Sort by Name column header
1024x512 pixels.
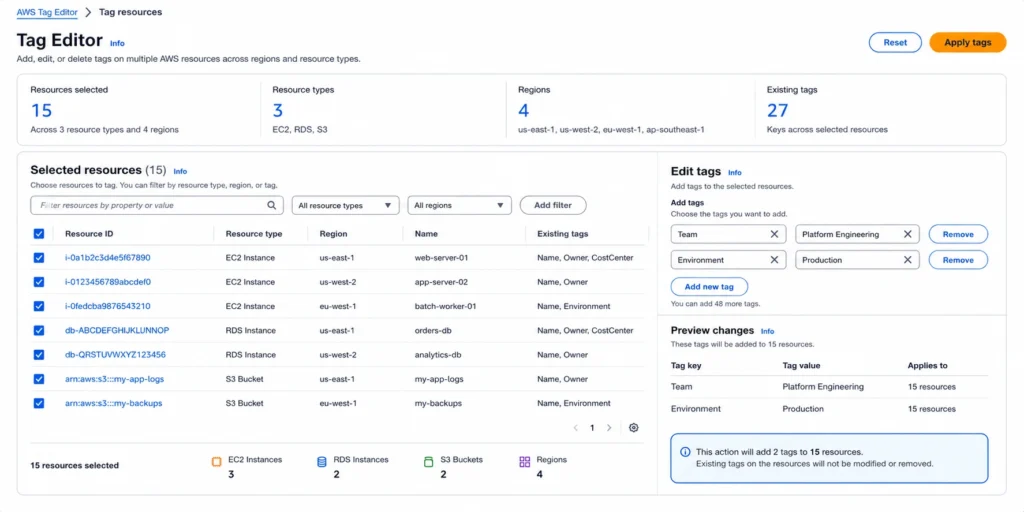tap(426, 234)
